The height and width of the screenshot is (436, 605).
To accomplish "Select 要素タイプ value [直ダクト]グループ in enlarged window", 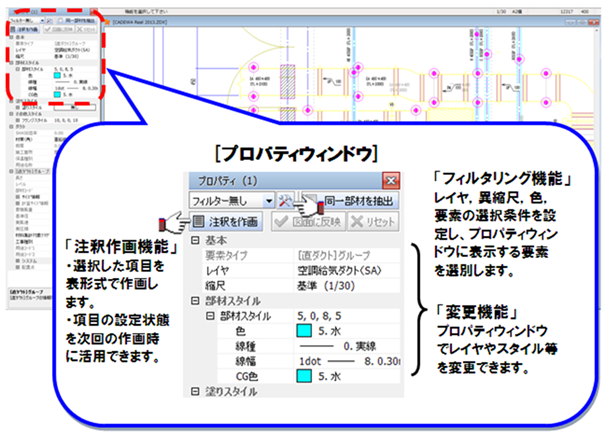I will point(333,255).
